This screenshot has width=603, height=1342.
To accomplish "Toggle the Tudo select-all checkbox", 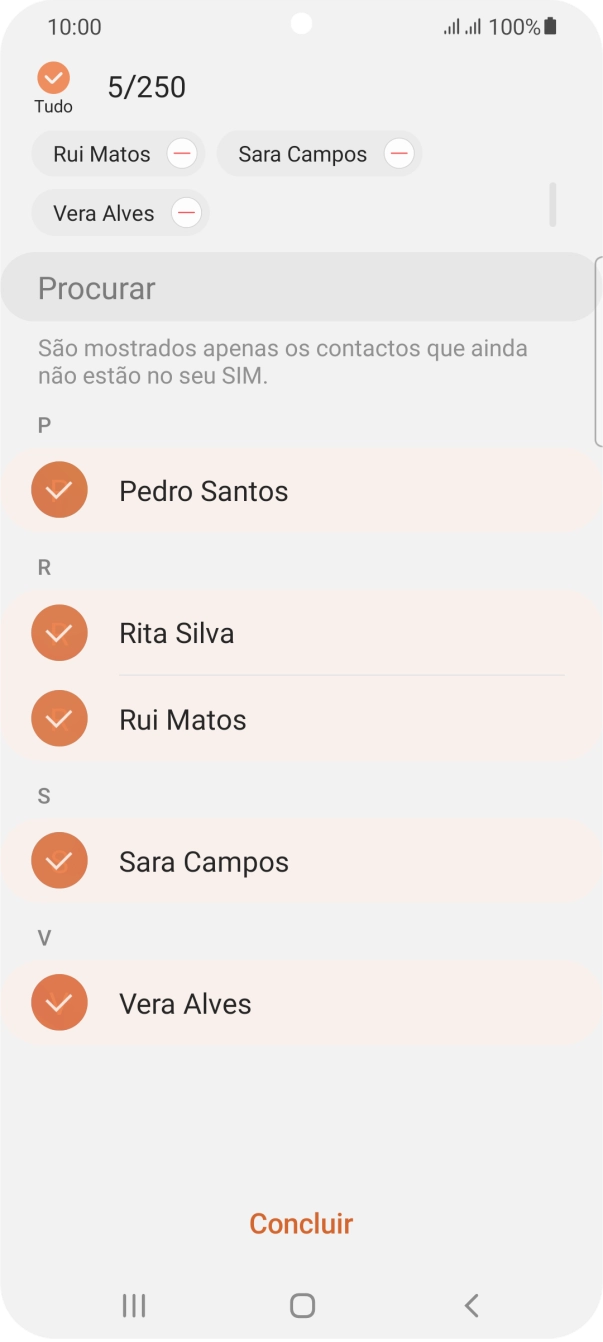I will (54, 79).
